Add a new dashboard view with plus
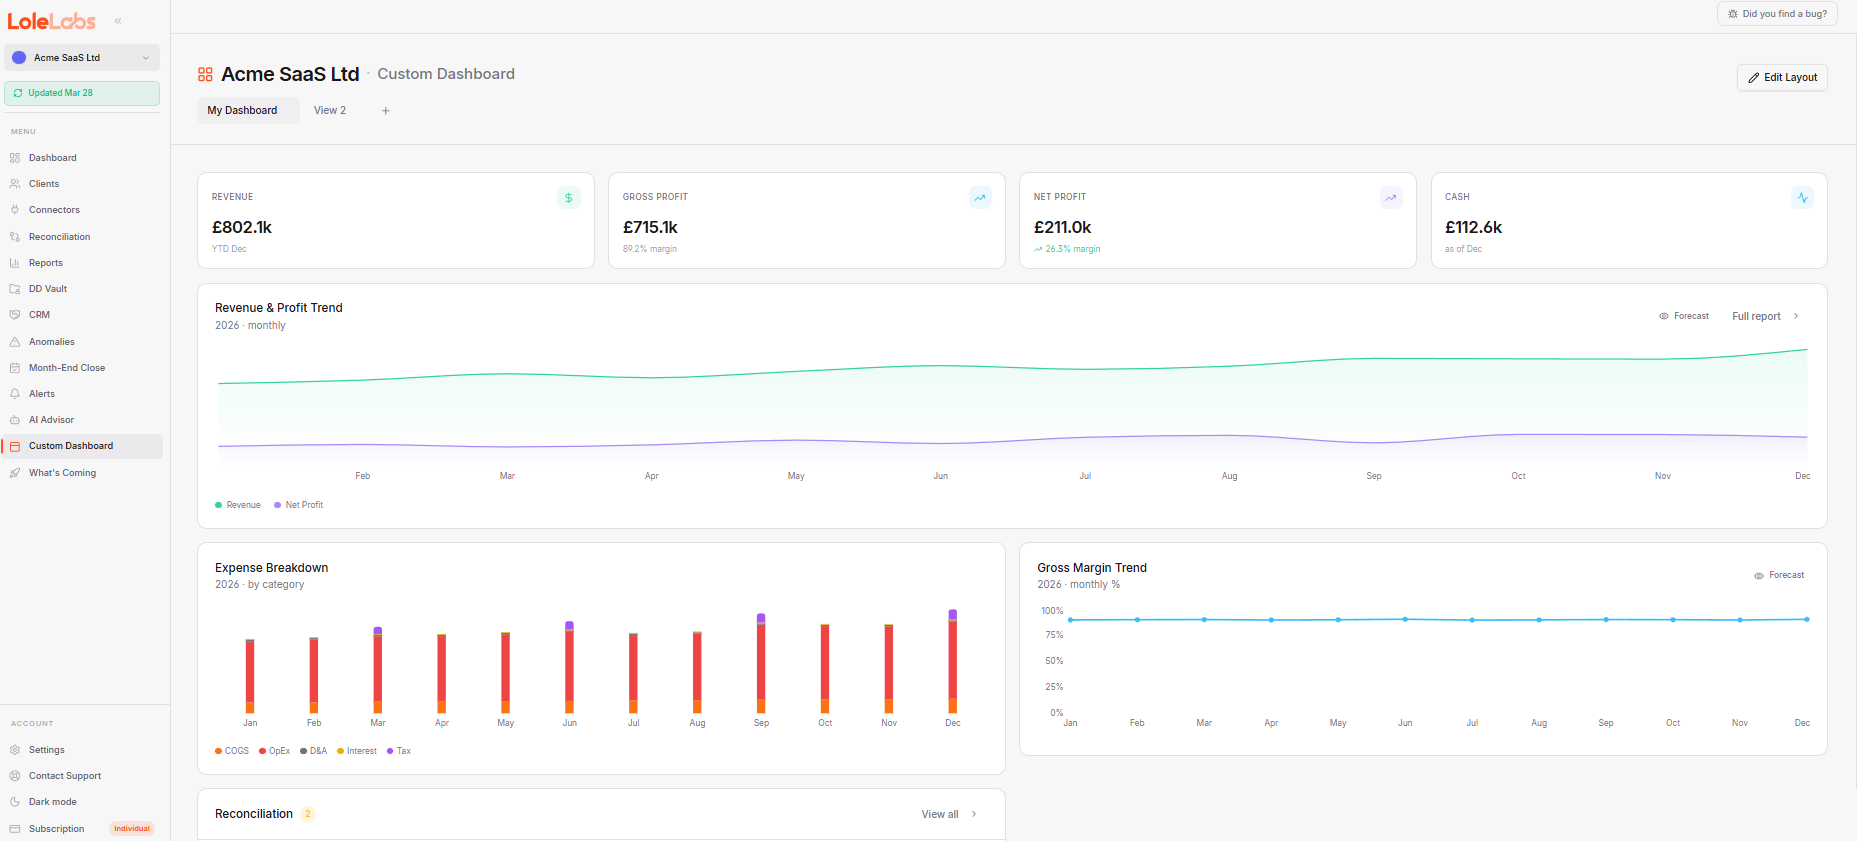 pyautogui.click(x=386, y=111)
